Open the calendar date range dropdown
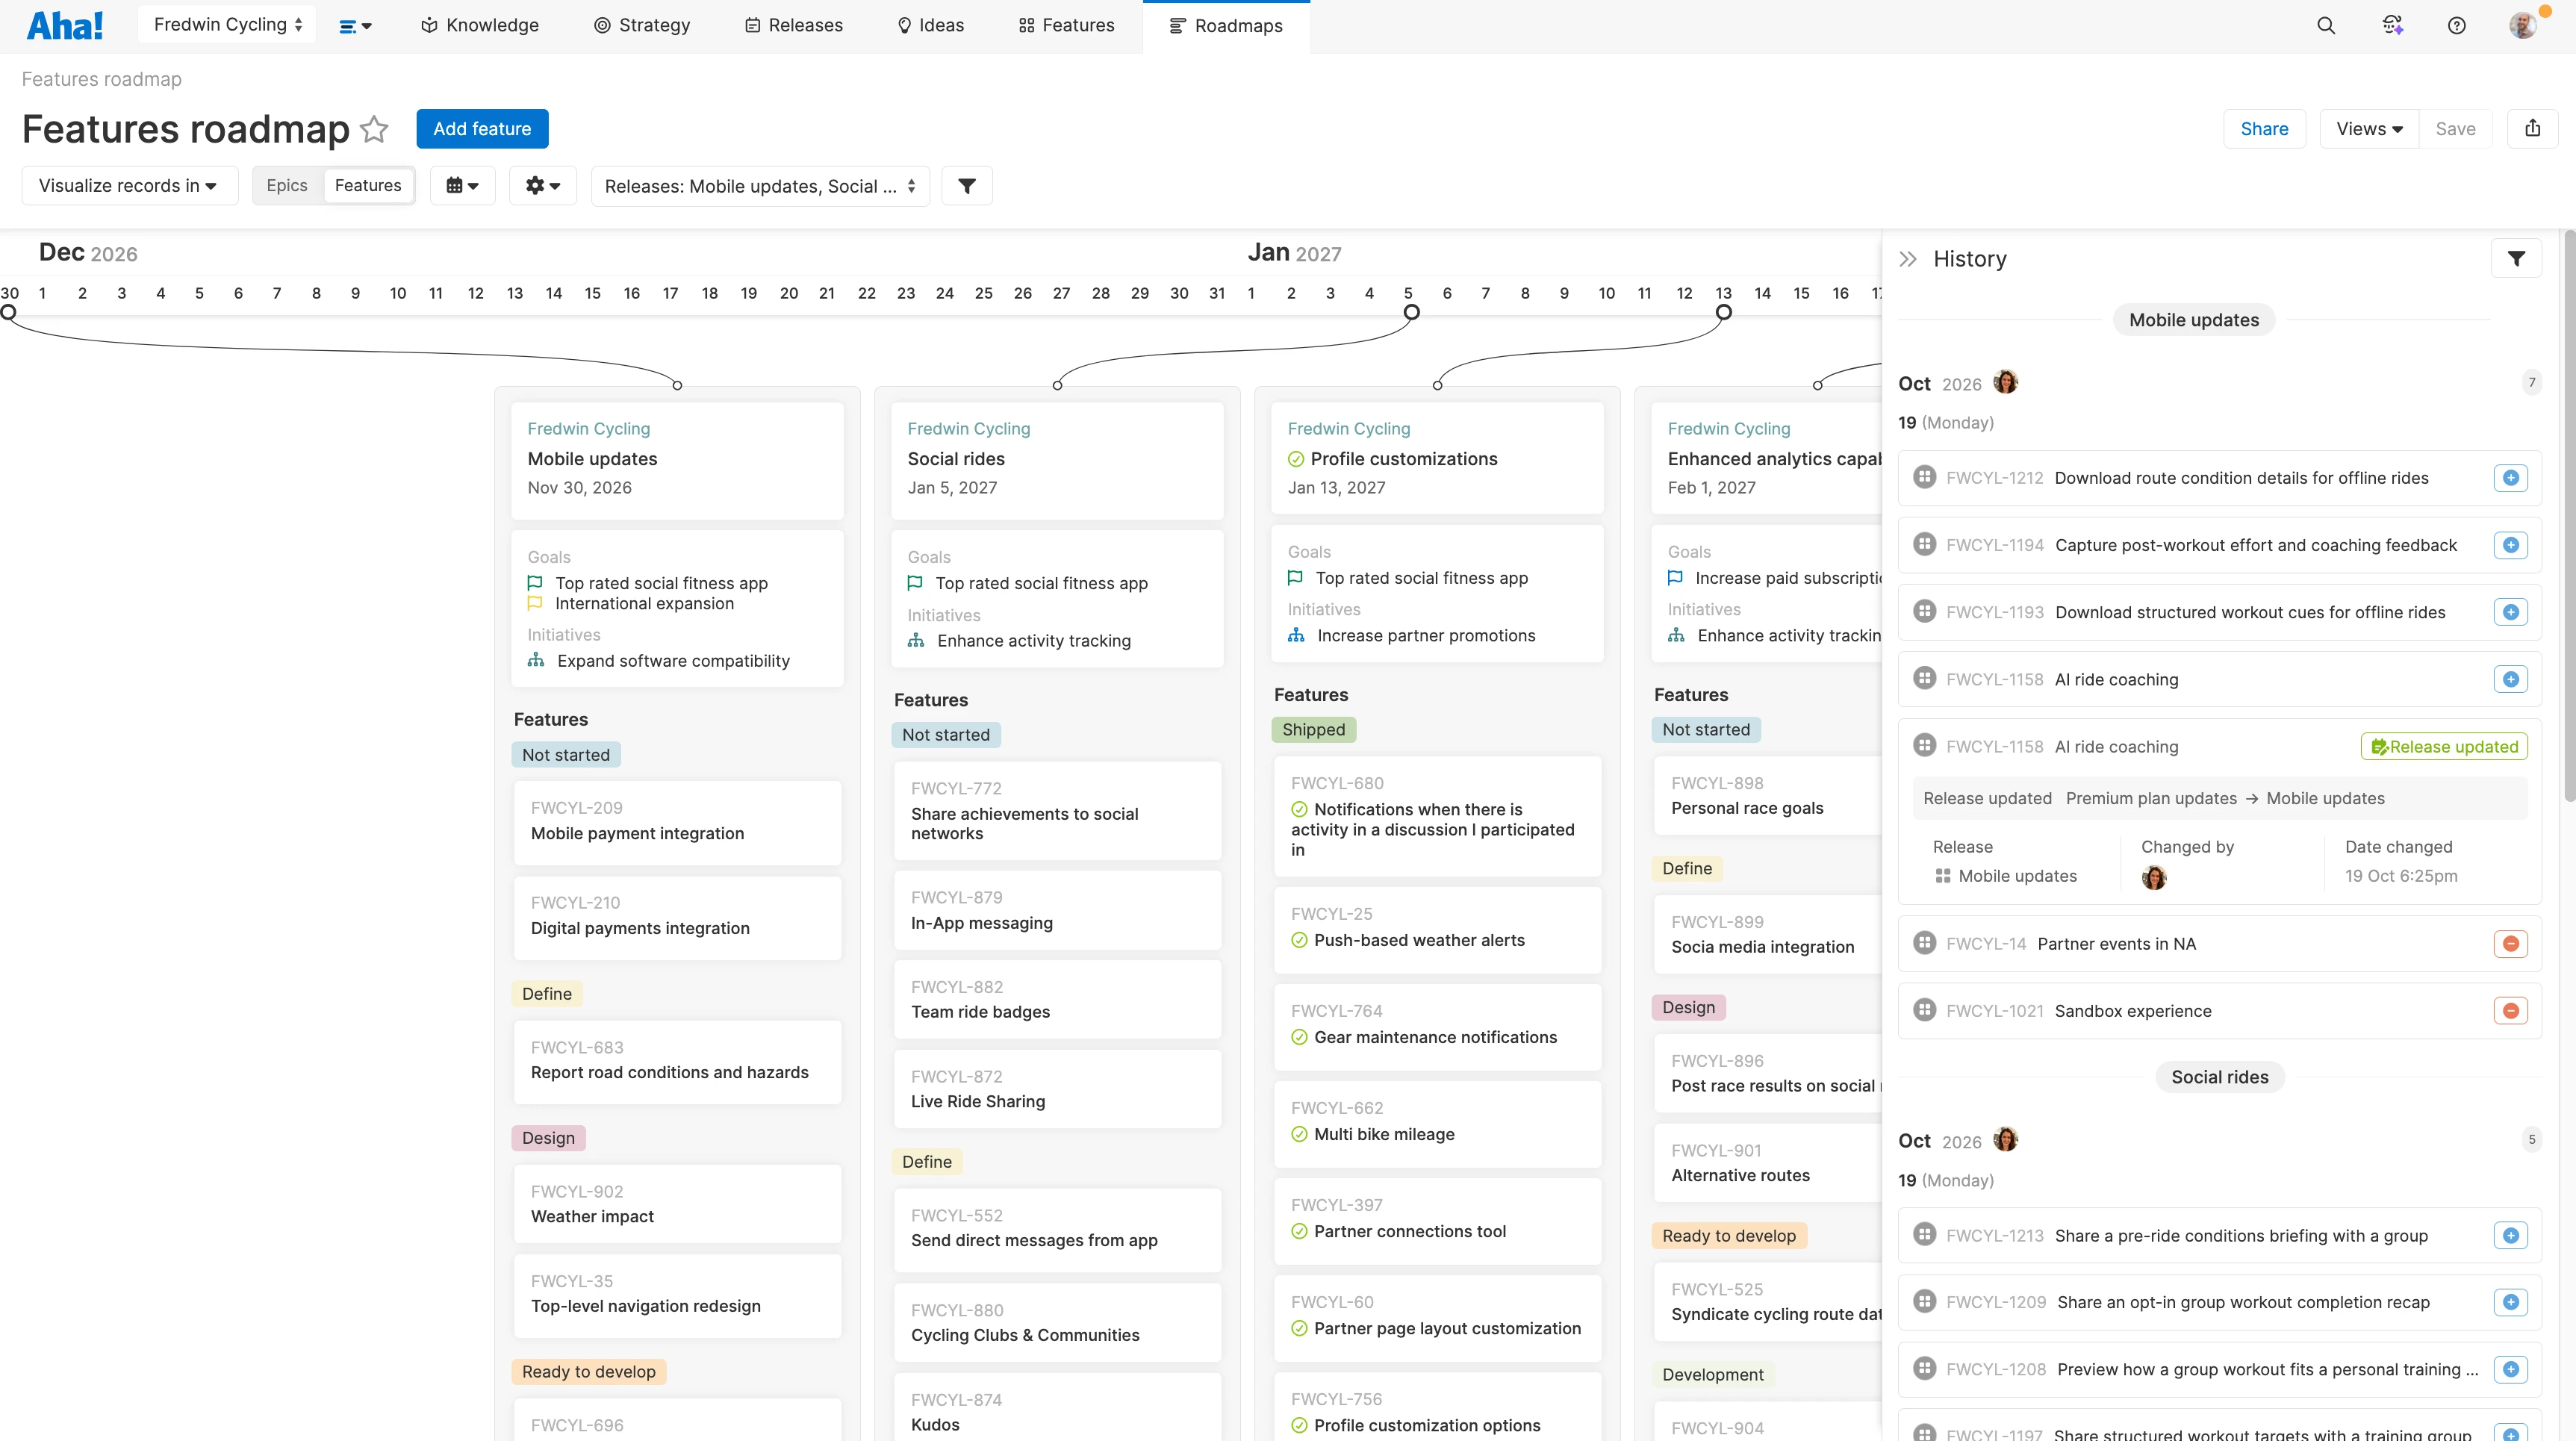 pyautogui.click(x=462, y=186)
